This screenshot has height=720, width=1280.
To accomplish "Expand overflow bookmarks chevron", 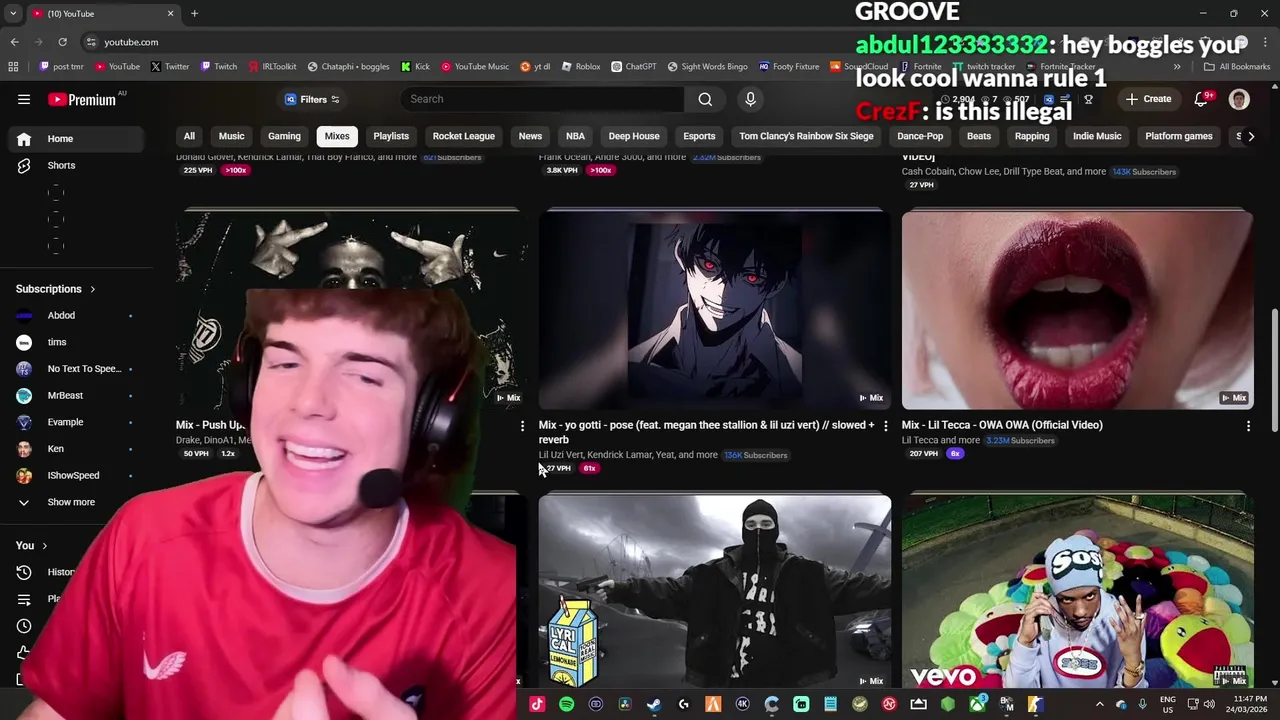I will (x=1177, y=67).
